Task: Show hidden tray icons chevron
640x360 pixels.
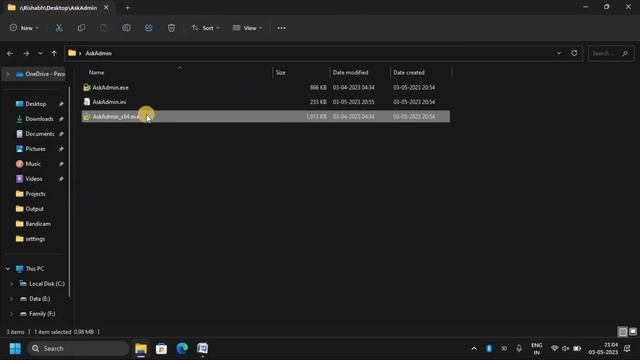Action: [474, 349]
